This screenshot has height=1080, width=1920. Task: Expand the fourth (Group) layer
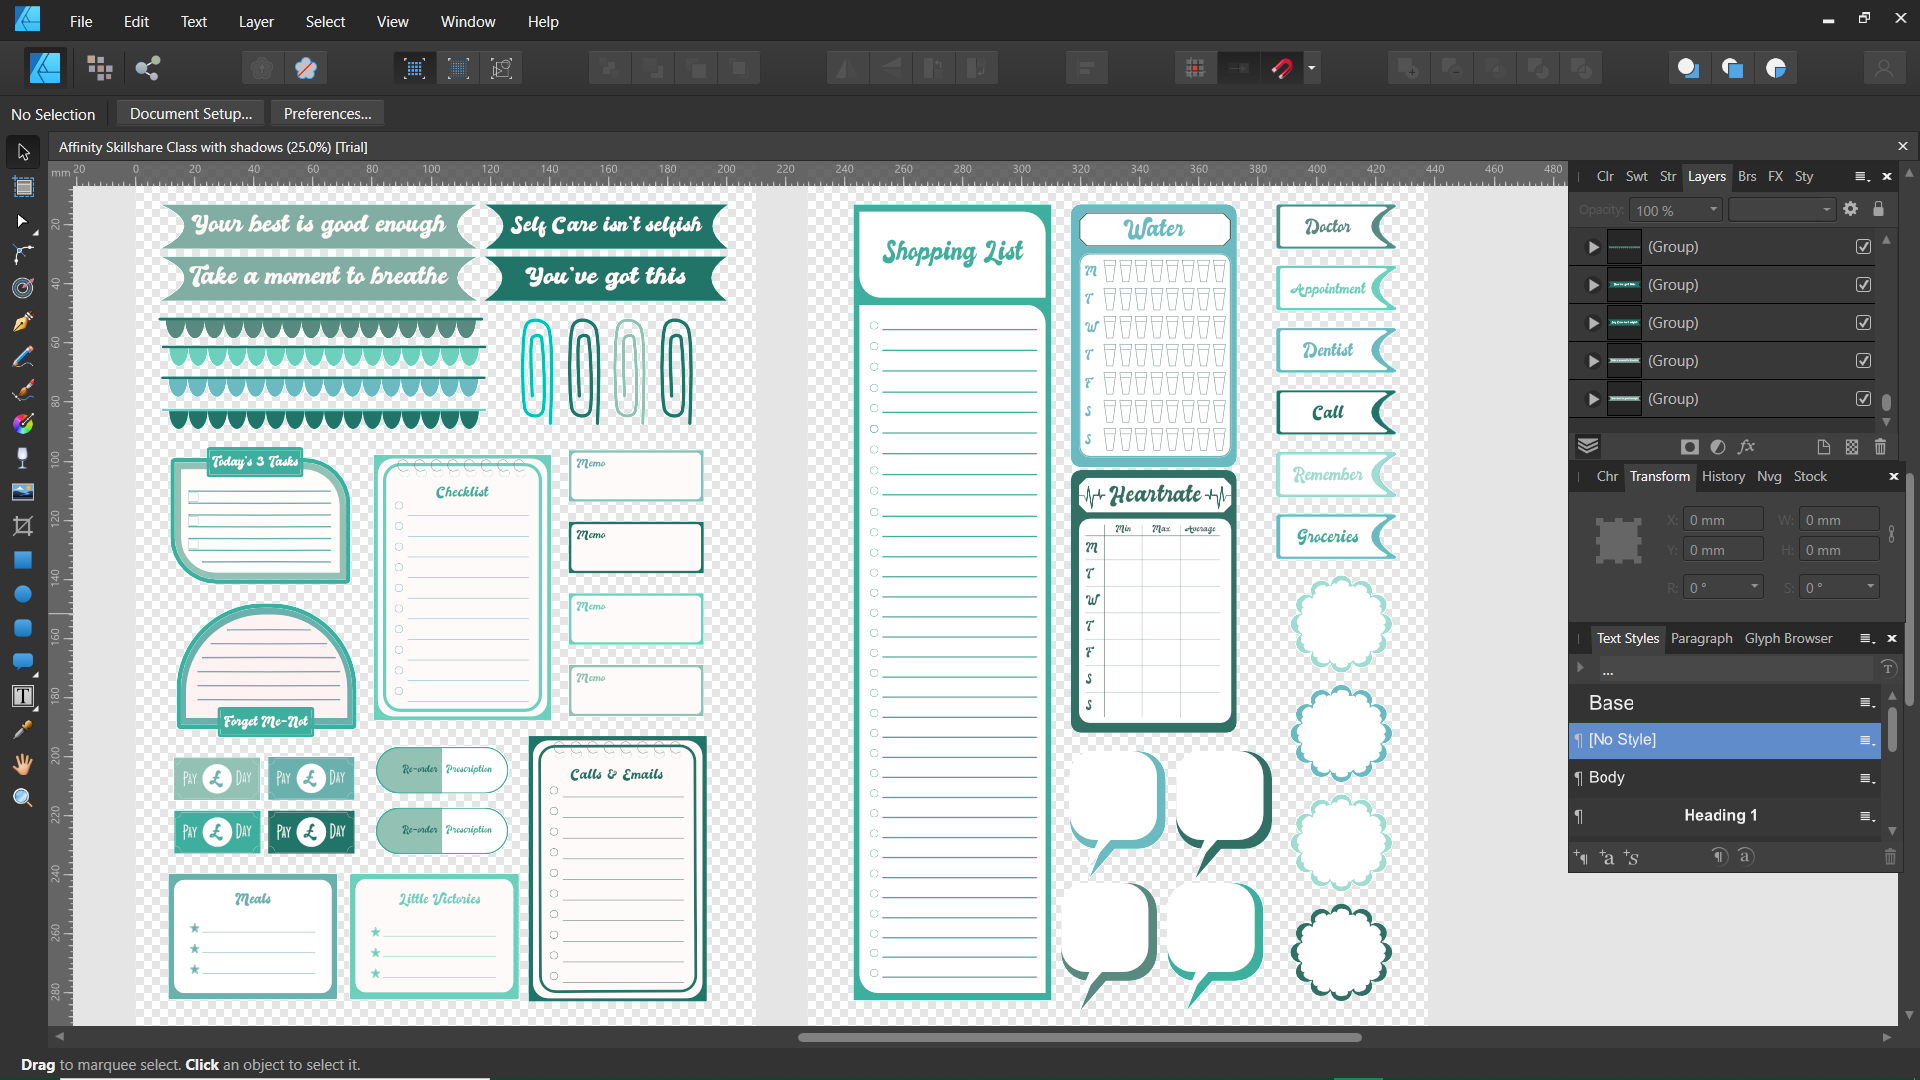(1593, 361)
